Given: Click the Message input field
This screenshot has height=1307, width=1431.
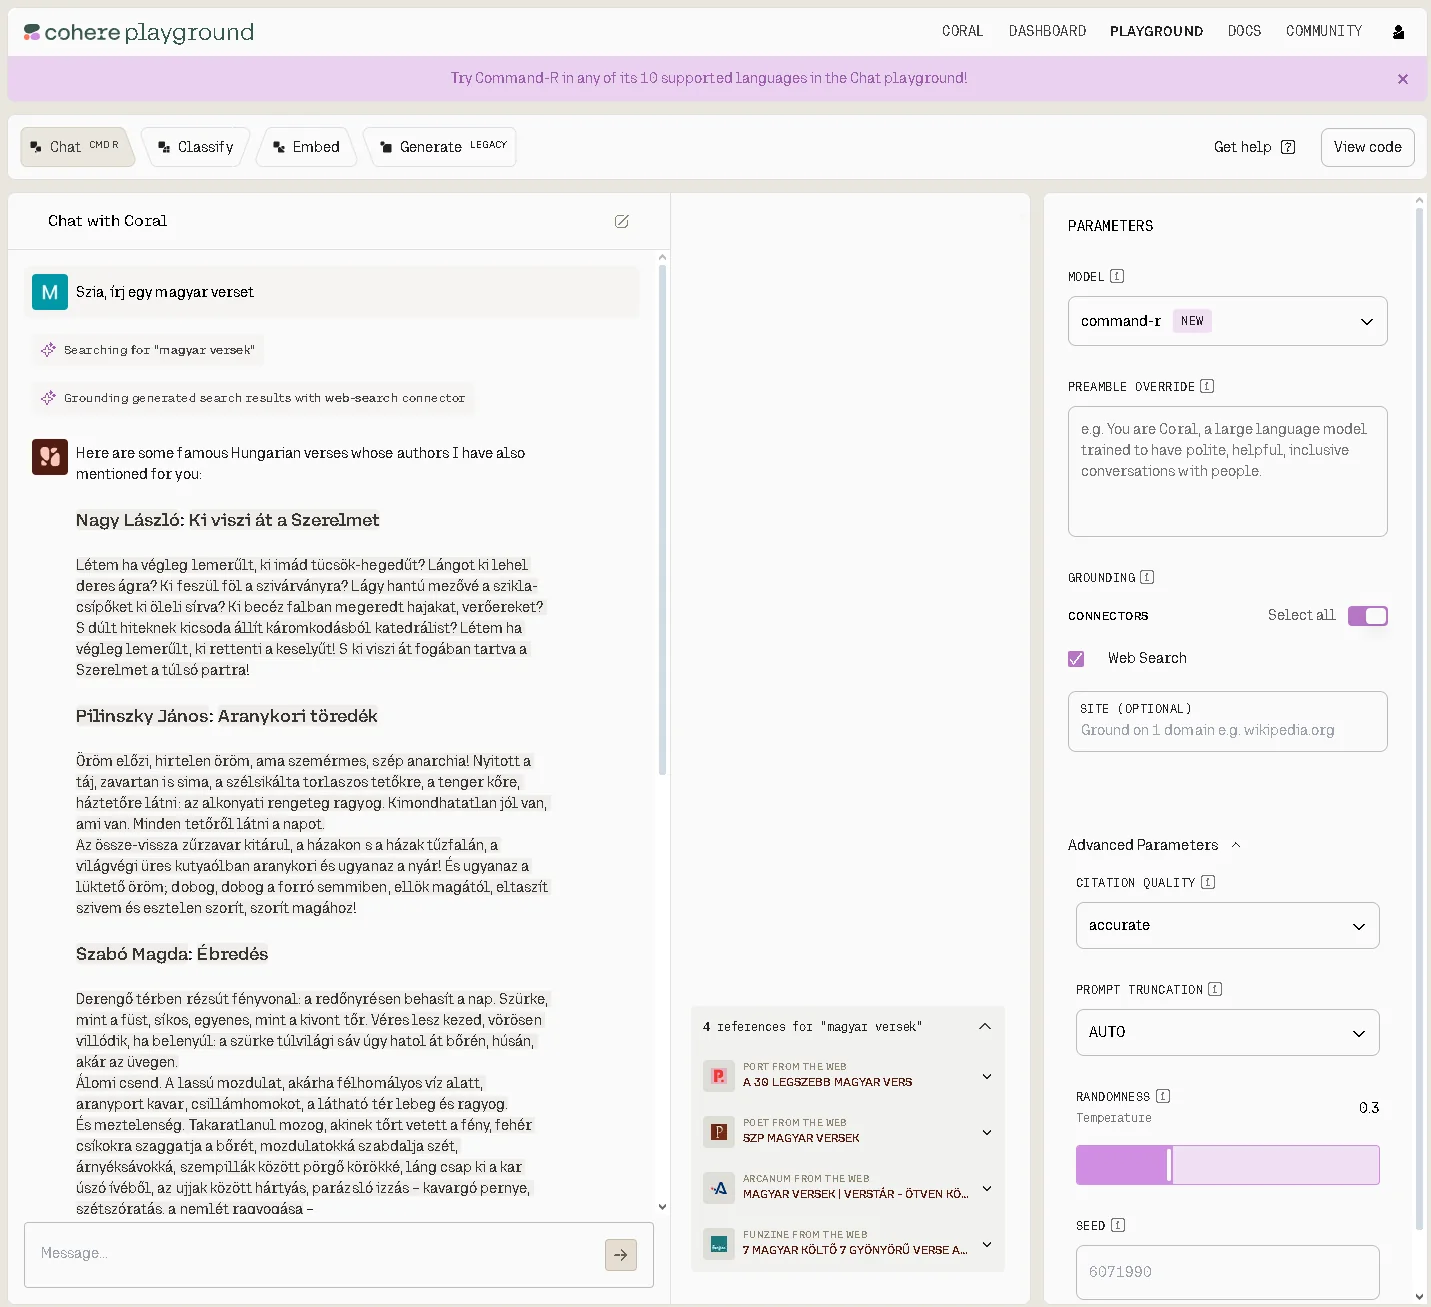Looking at the screenshot, I should pyautogui.click(x=339, y=1254).
